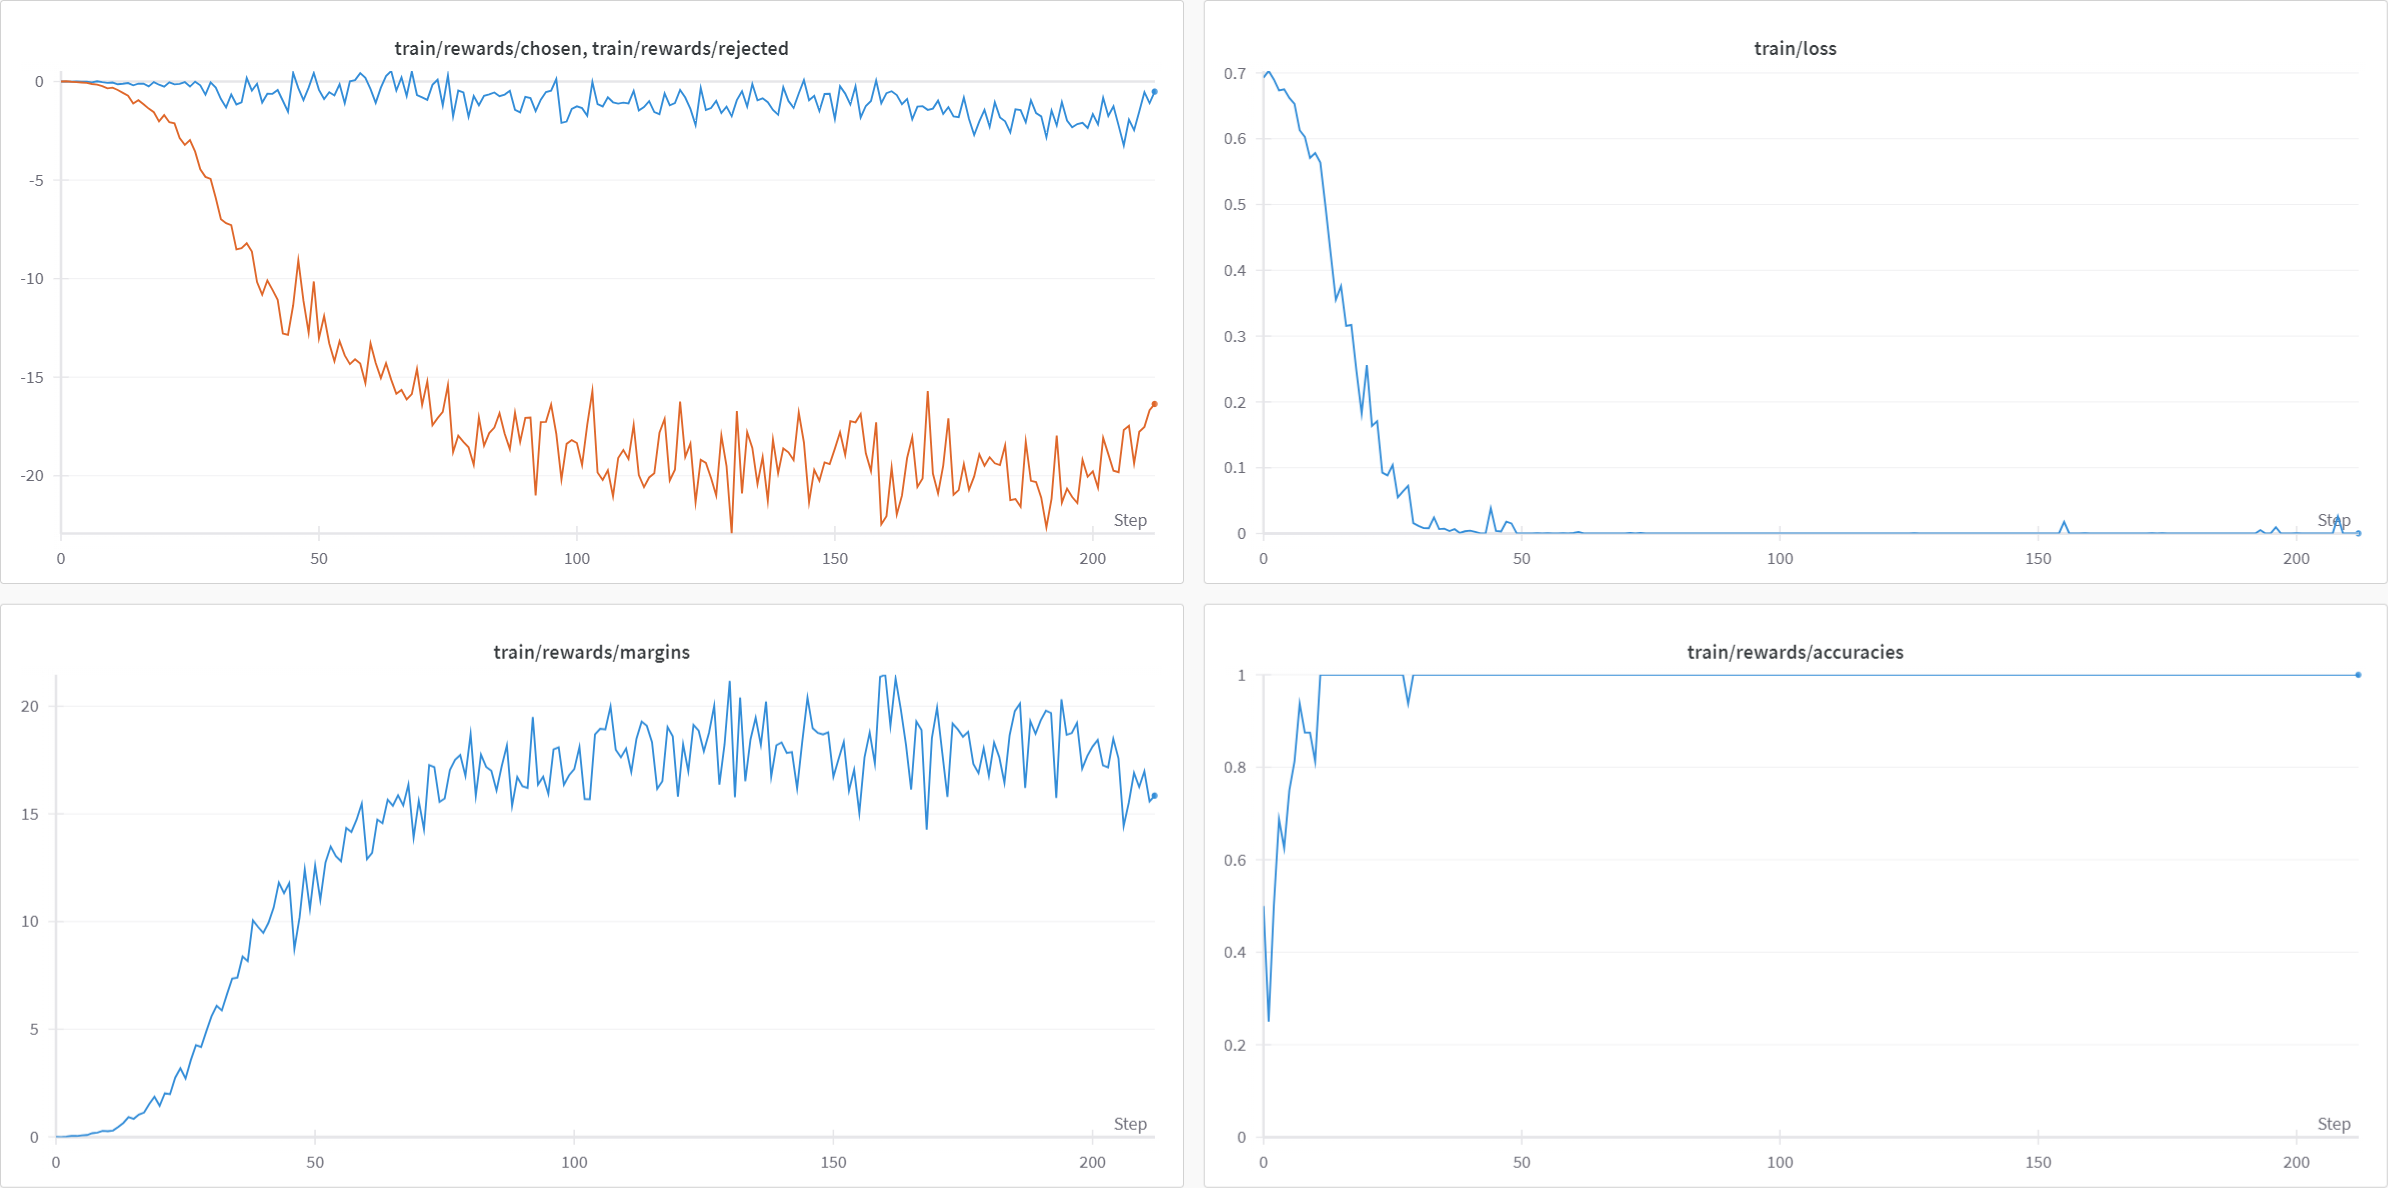Click the 150 x-axis tick on margins chart

[833, 1162]
